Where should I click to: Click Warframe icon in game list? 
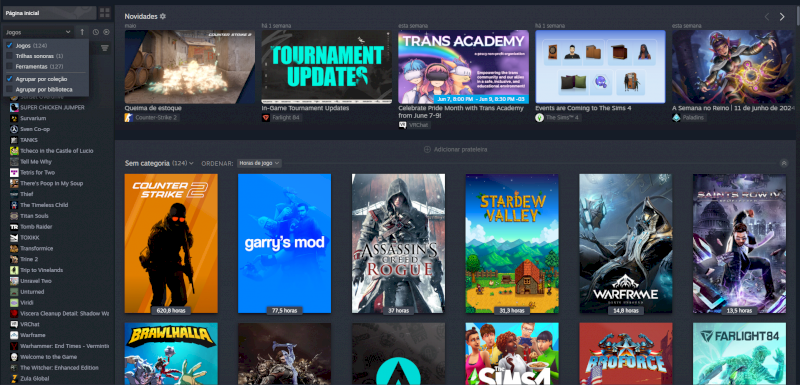[x=14, y=335]
